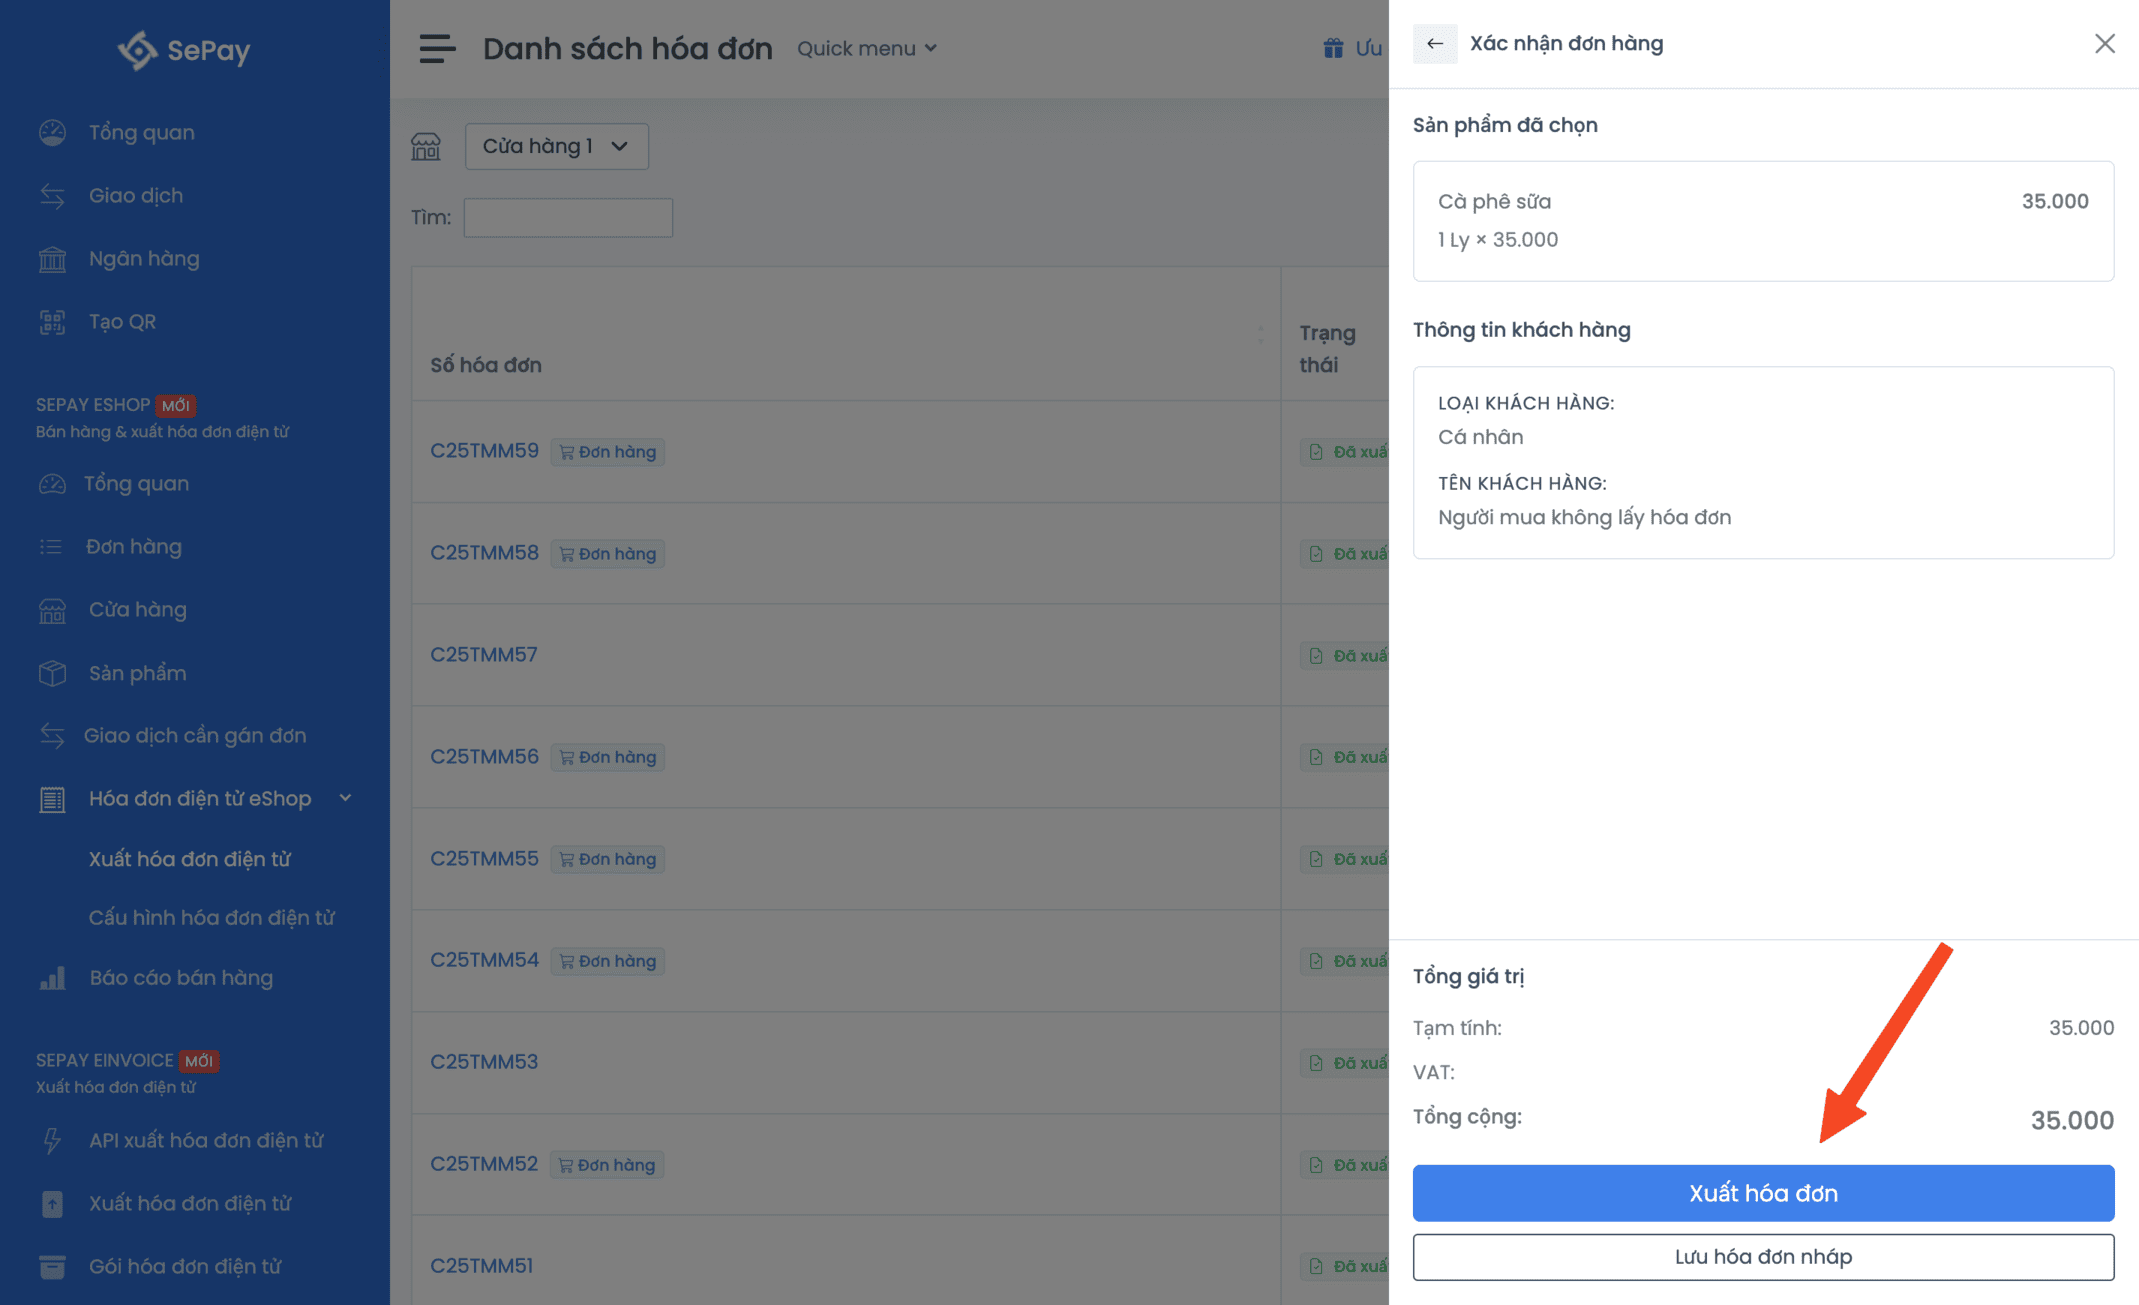Open Báo cáo bán hàng report
This screenshot has height=1305, width=2139.
[180, 978]
